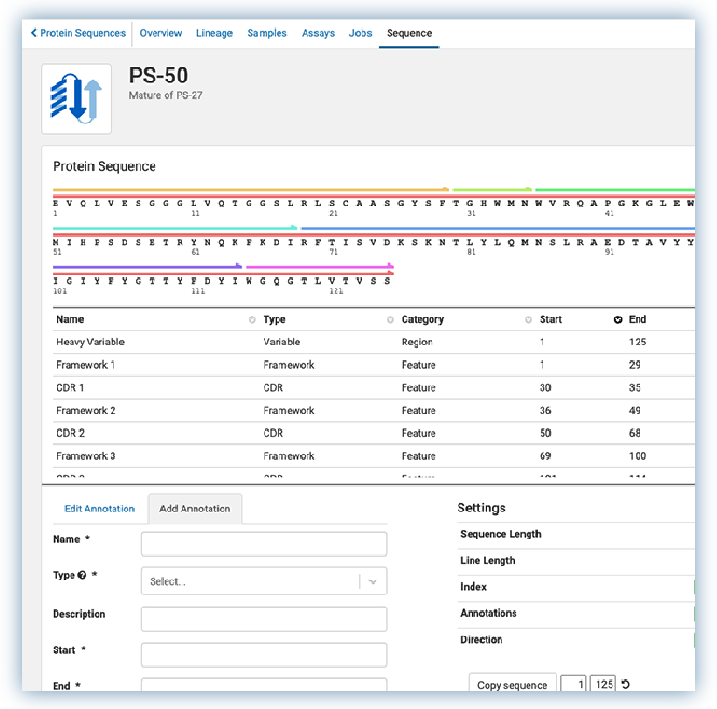Click the Heavy Variable end value 125

click(637, 342)
